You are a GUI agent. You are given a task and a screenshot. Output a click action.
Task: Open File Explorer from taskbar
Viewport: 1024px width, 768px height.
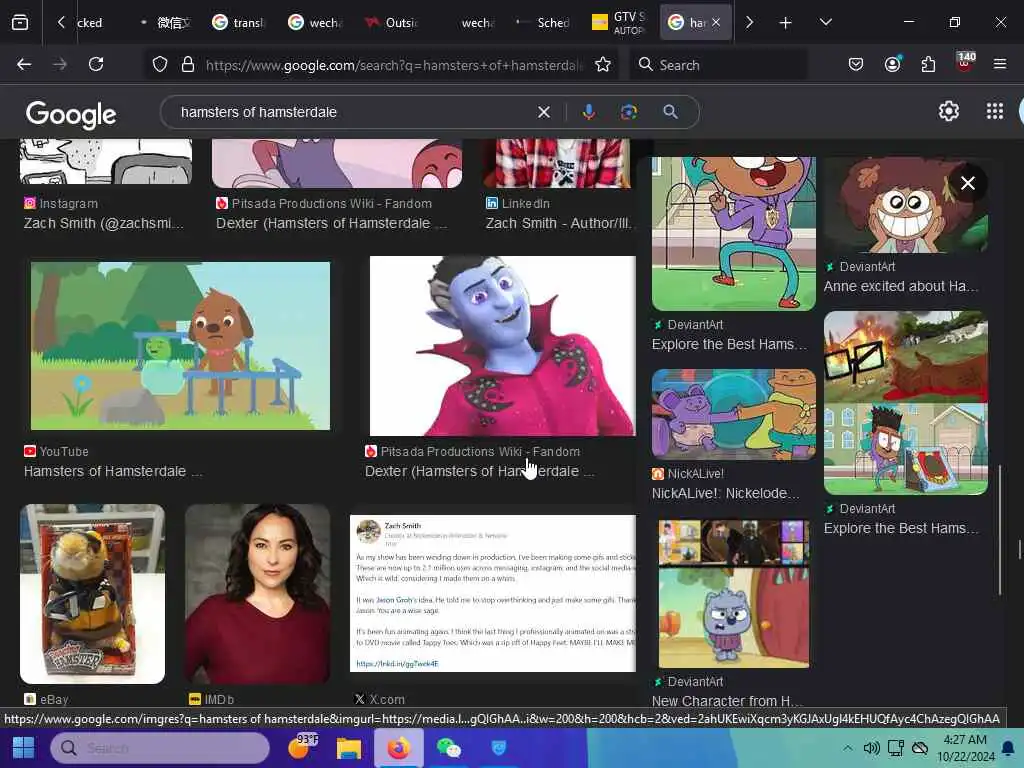point(348,748)
